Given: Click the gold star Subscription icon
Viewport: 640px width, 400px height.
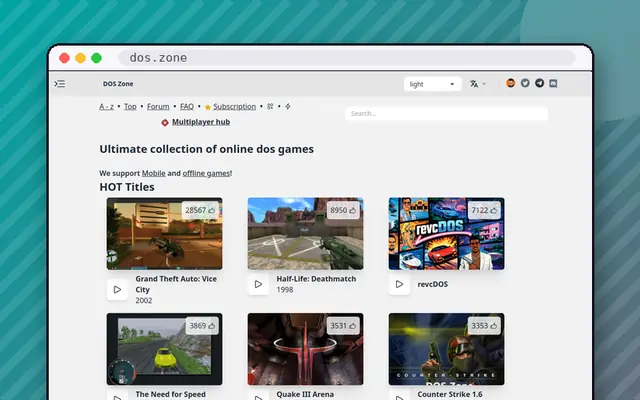Looking at the screenshot, I should coord(208,107).
